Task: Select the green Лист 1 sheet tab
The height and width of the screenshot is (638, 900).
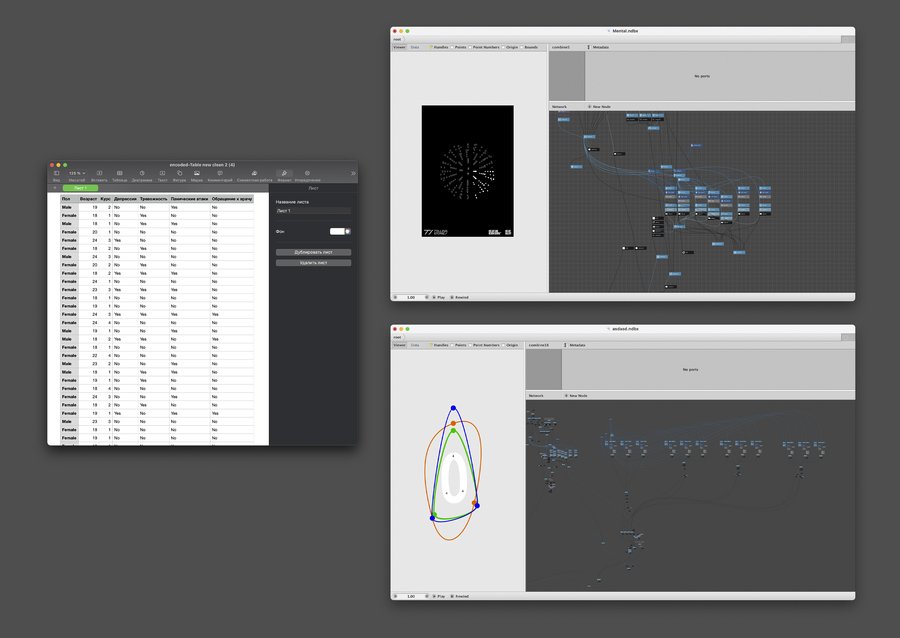Action: [80, 188]
